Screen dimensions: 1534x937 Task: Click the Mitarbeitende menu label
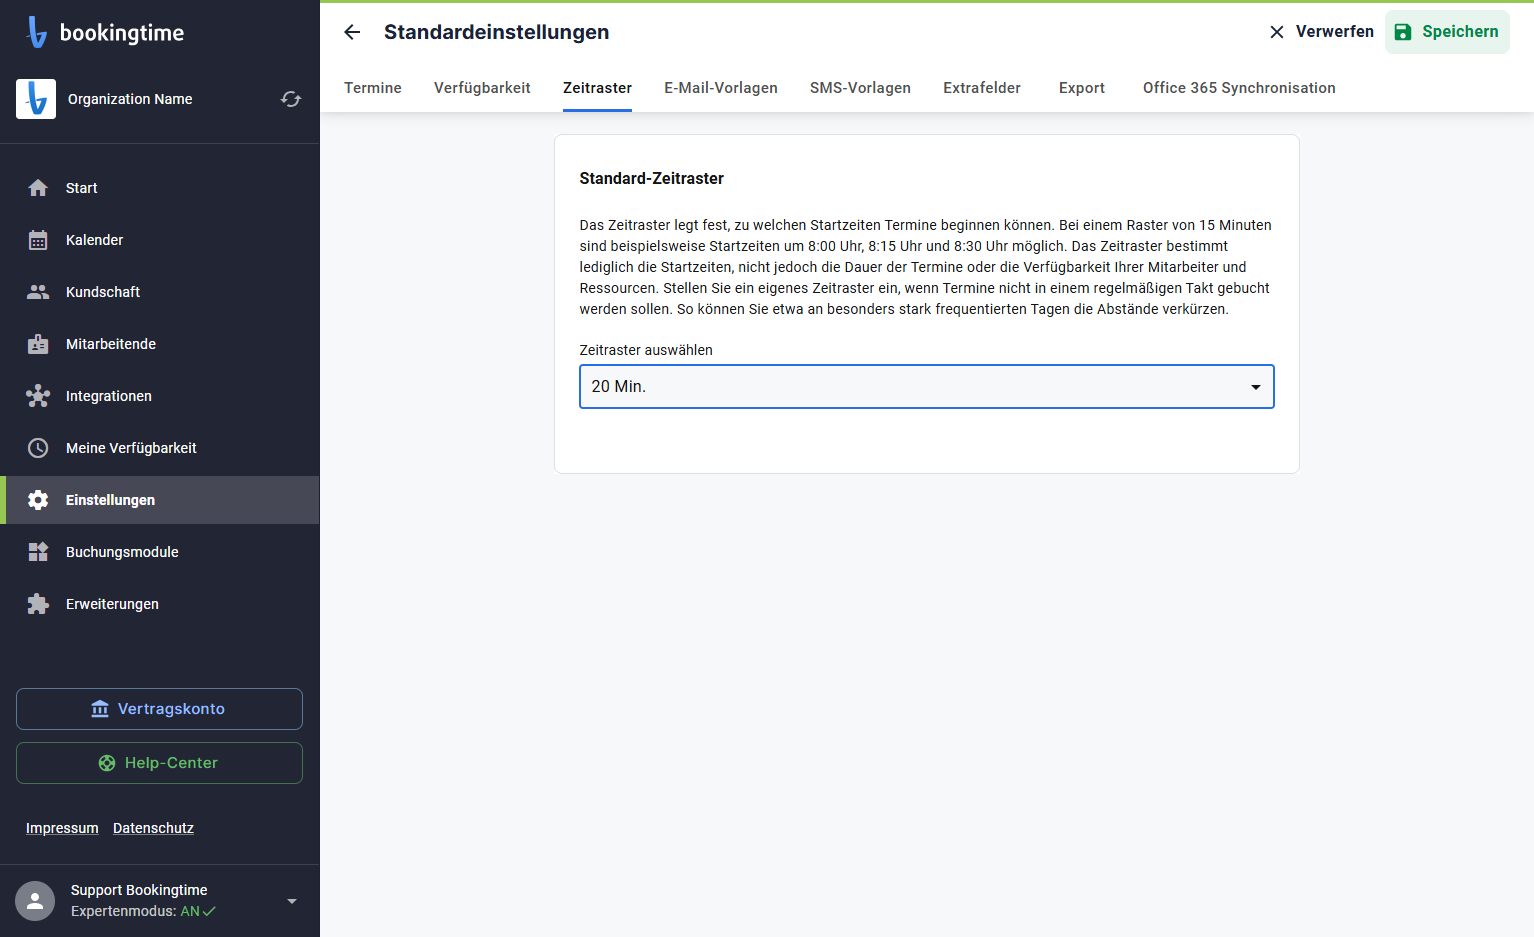[x=111, y=344]
